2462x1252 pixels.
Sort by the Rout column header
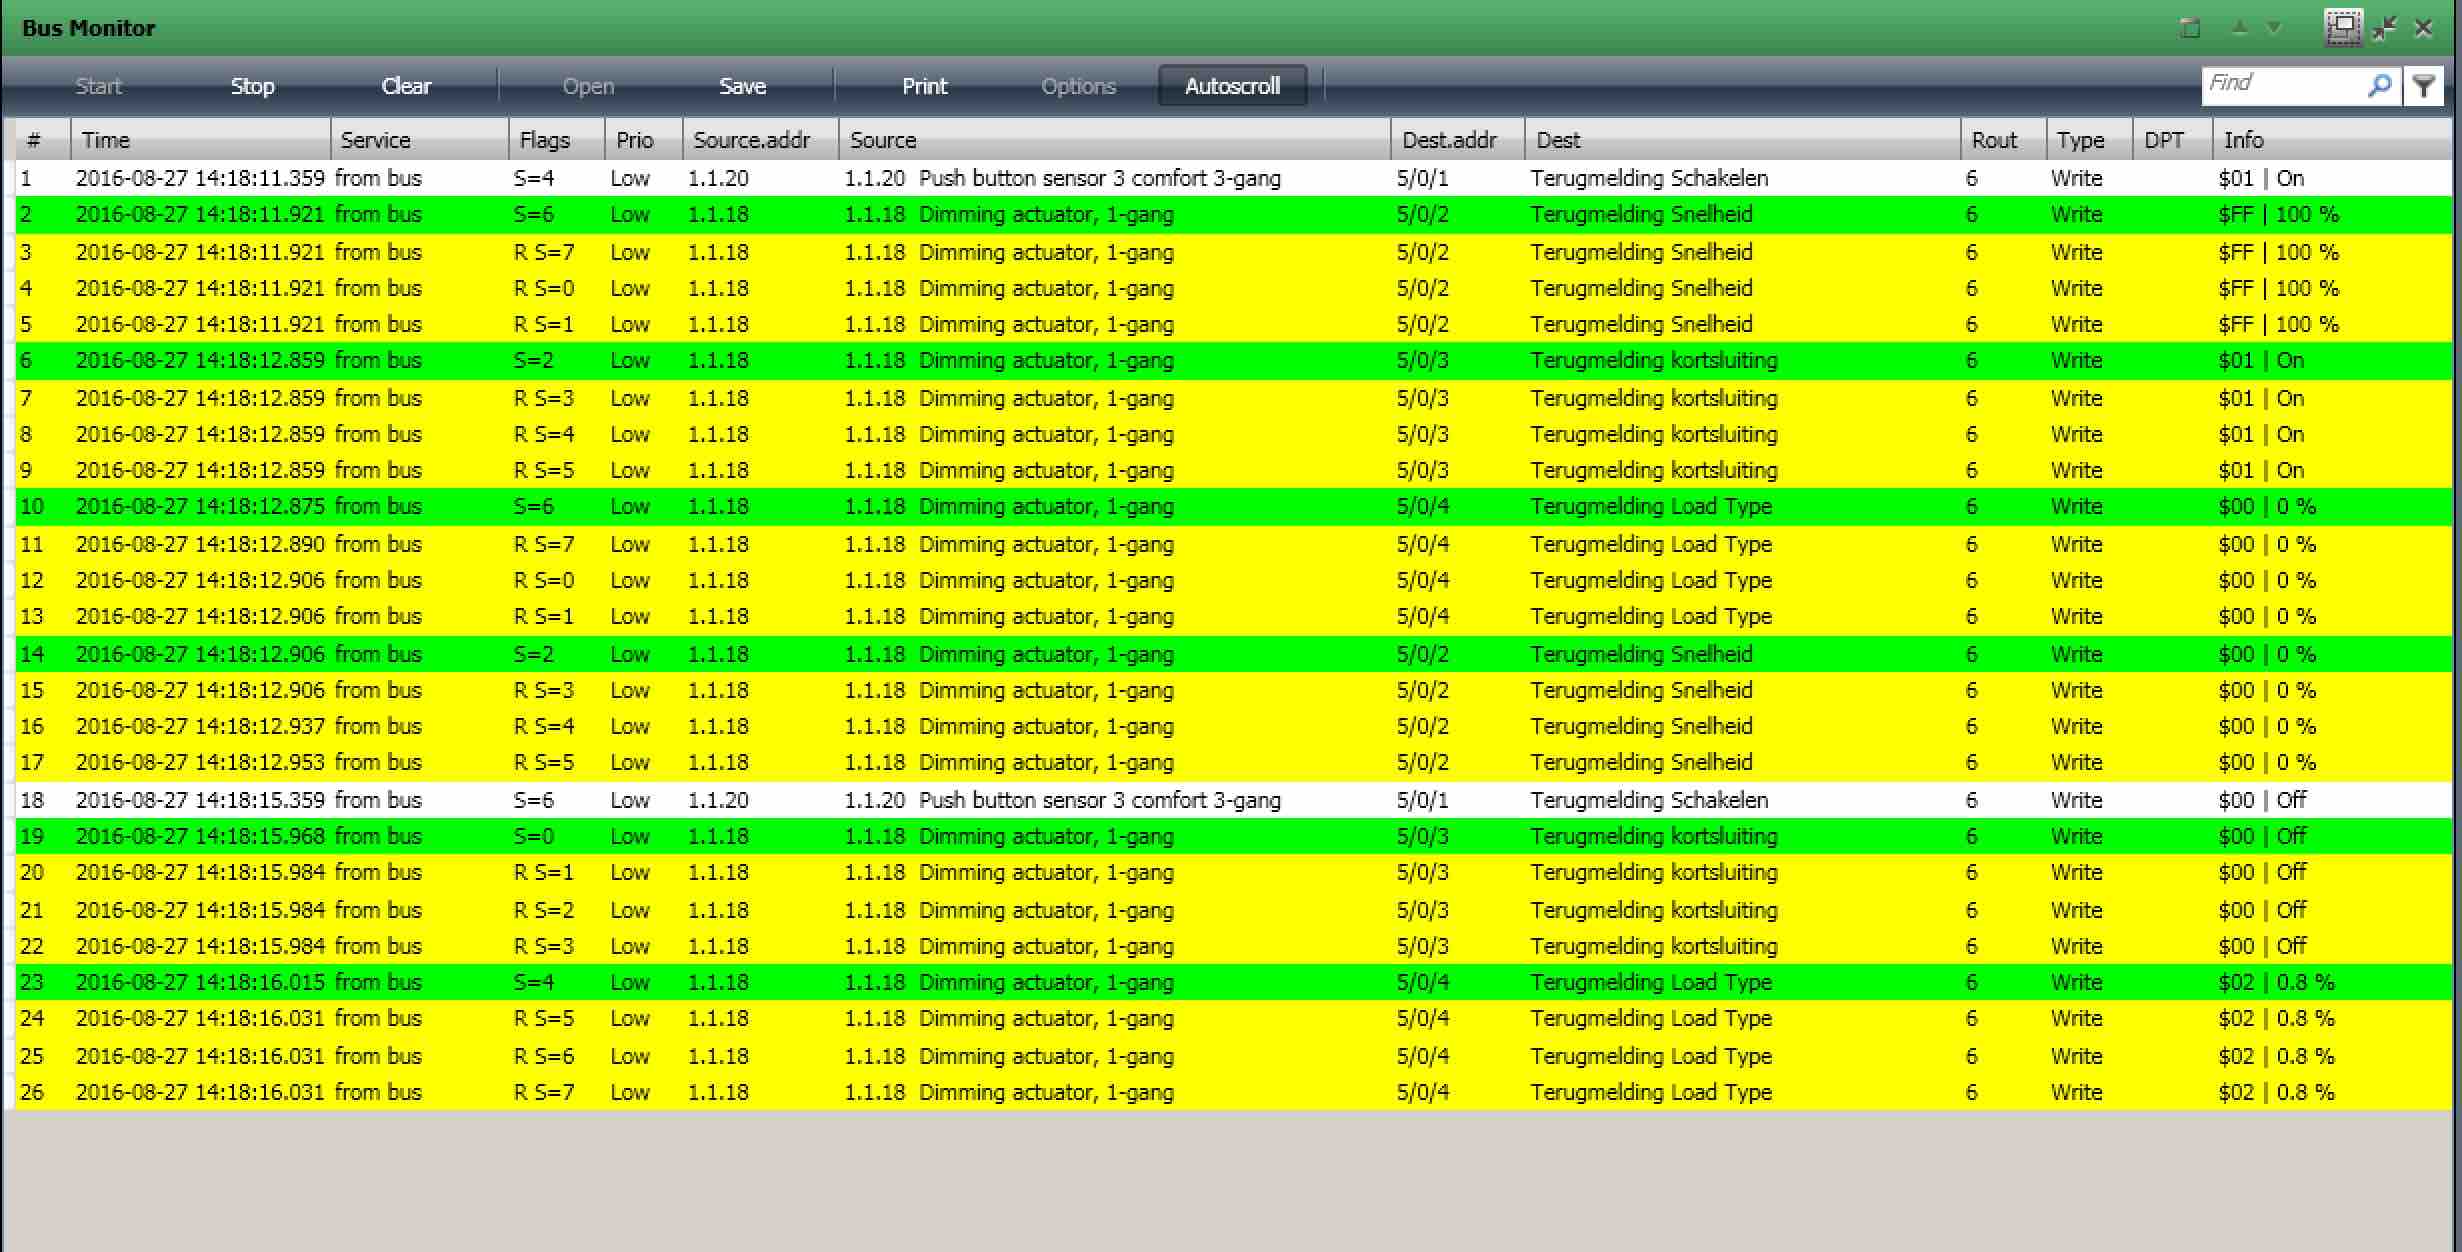pos(2003,140)
